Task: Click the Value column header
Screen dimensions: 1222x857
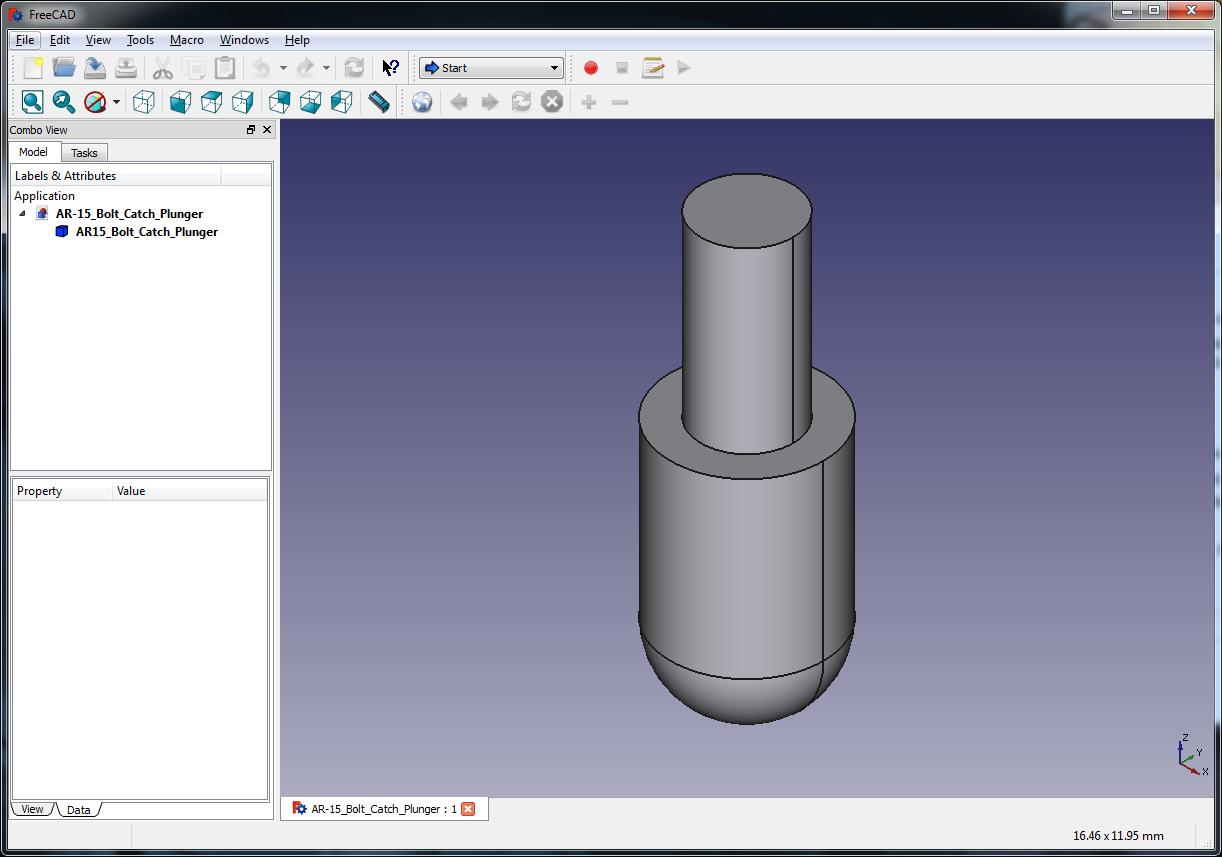Action: 189,491
